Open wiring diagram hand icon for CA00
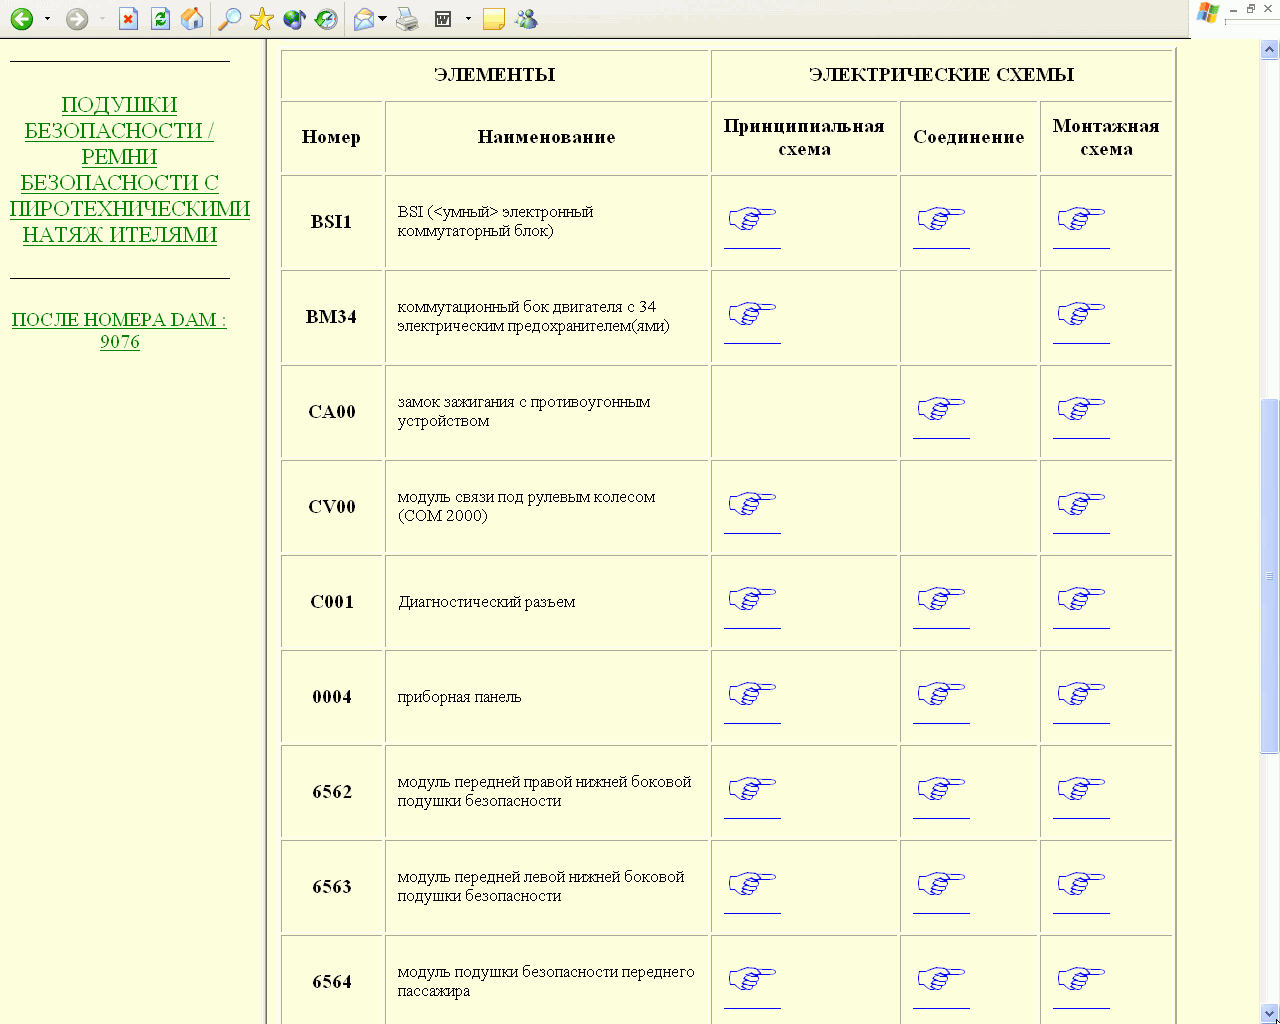Screen dimensions: 1280x1024 [1081, 408]
